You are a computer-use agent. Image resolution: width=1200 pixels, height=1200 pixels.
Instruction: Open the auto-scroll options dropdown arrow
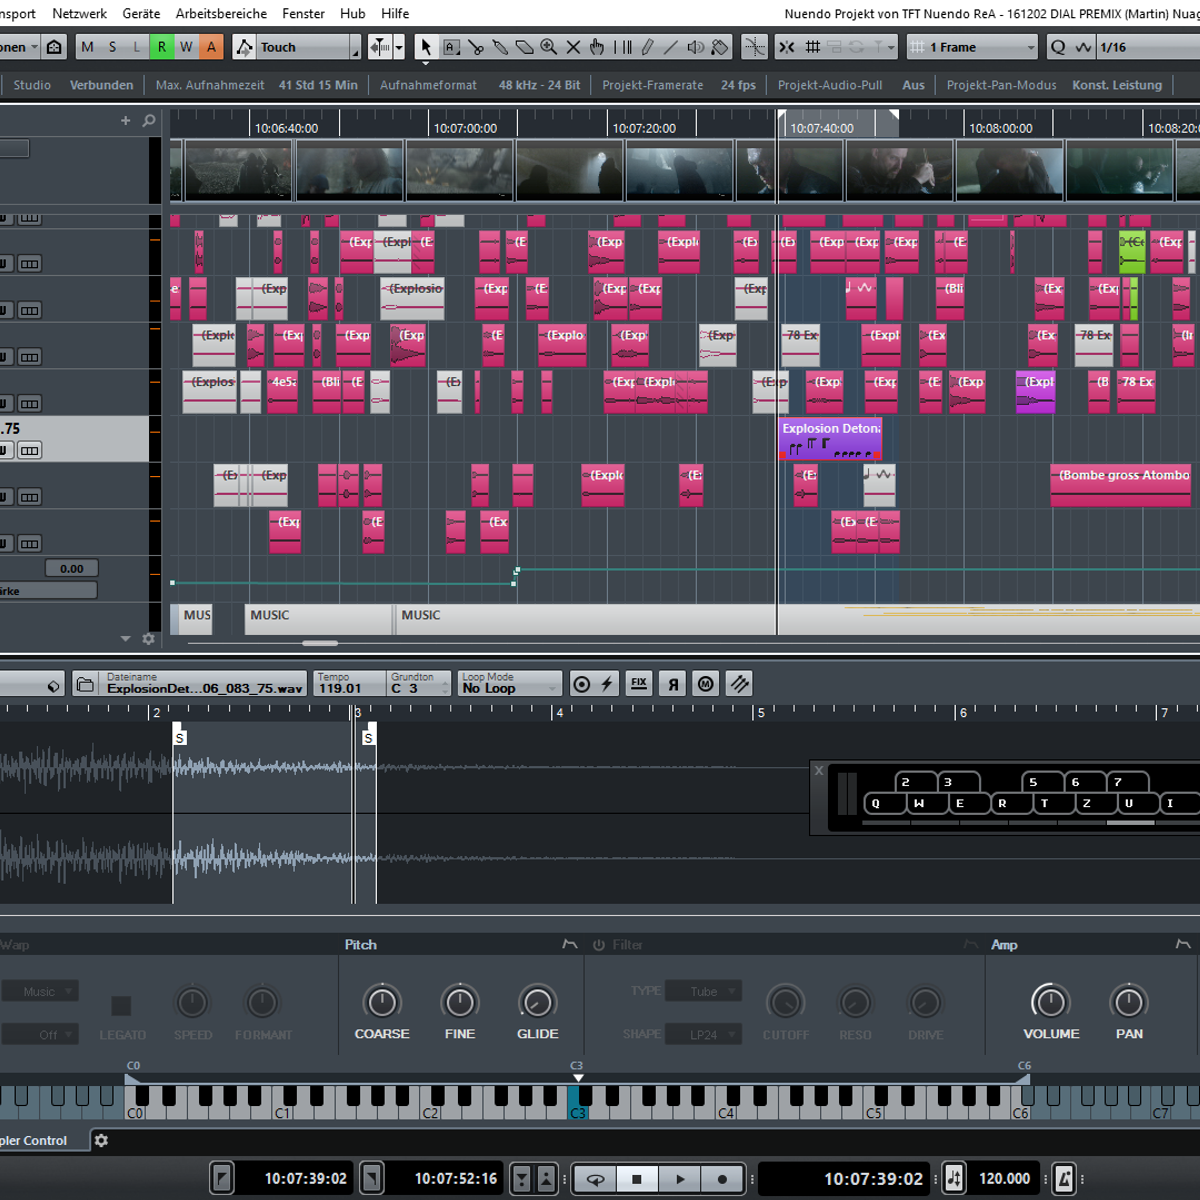point(399,47)
